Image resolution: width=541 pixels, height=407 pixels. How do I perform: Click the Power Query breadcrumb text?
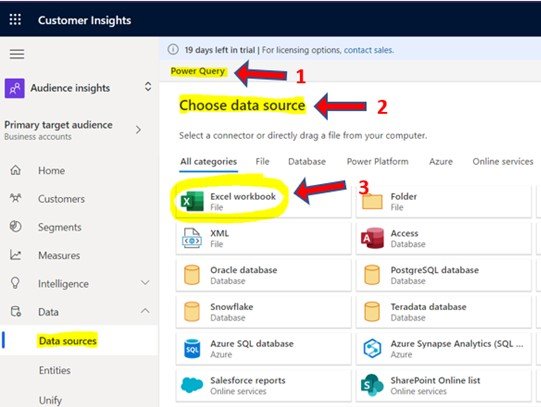[x=198, y=71]
